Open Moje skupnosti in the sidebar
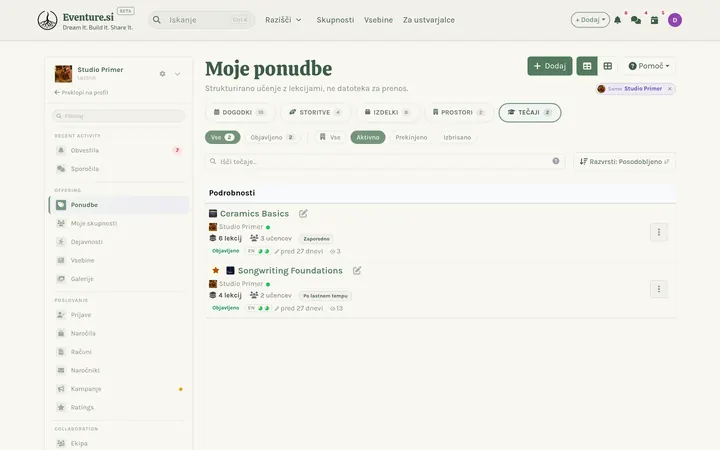Image resolution: width=720 pixels, height=450 pixels. [x=118, y=224]
